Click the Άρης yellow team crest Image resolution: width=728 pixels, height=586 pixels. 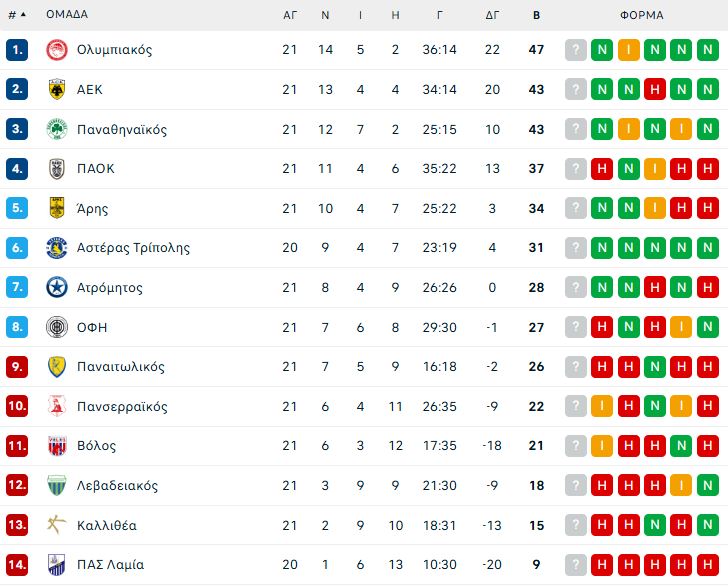[56, 208]
